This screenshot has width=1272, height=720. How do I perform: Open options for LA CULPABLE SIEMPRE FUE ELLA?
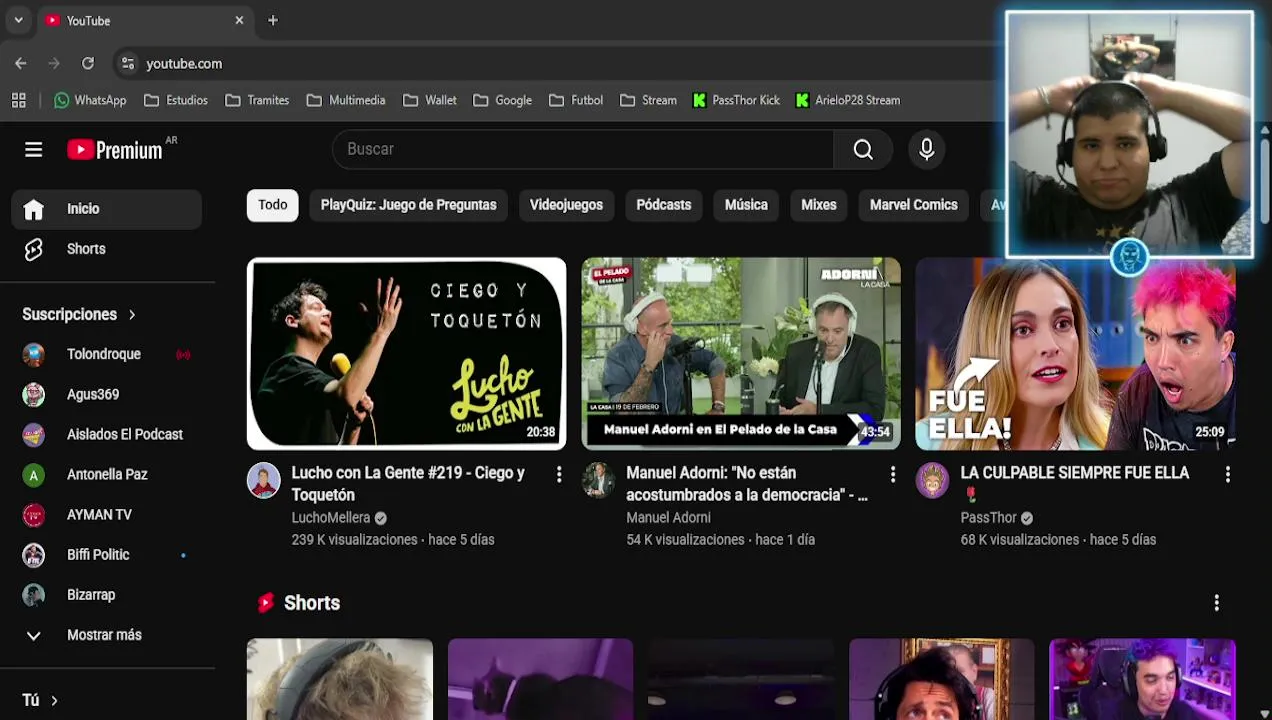[x=1227, y=474]
